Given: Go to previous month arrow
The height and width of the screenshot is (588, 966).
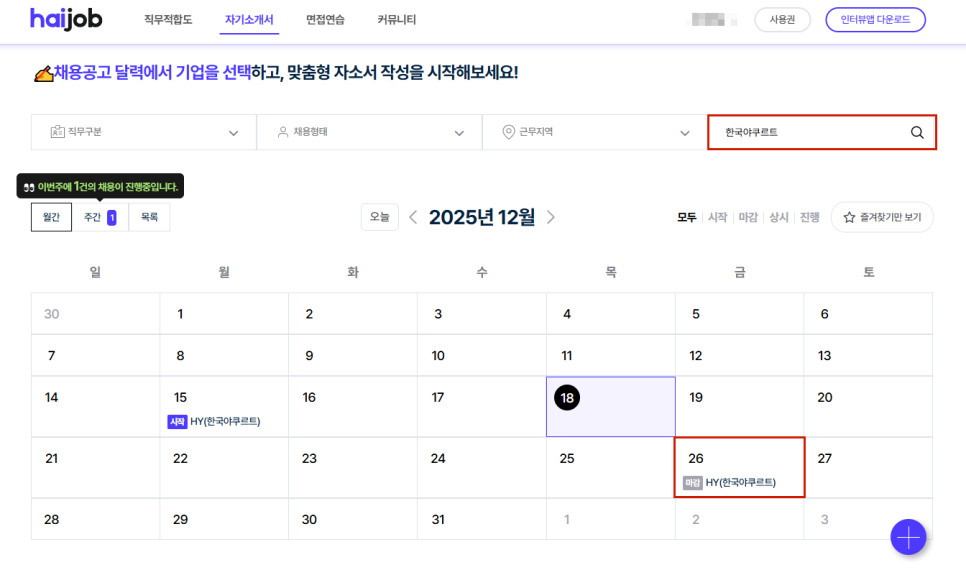Looking at the screenshot, I should pyautogui.click(x=413, y=217).
